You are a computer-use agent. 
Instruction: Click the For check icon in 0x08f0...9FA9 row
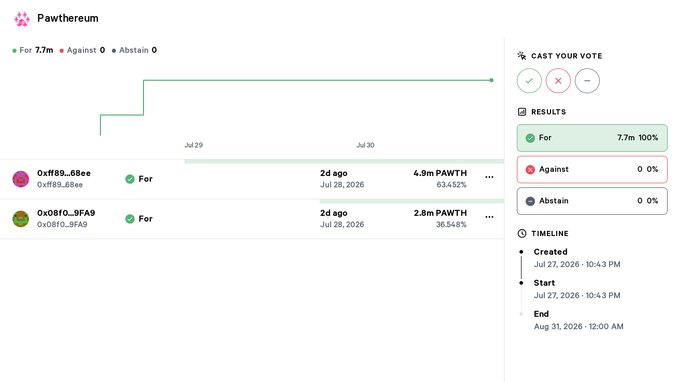click(x=130, y=219)
